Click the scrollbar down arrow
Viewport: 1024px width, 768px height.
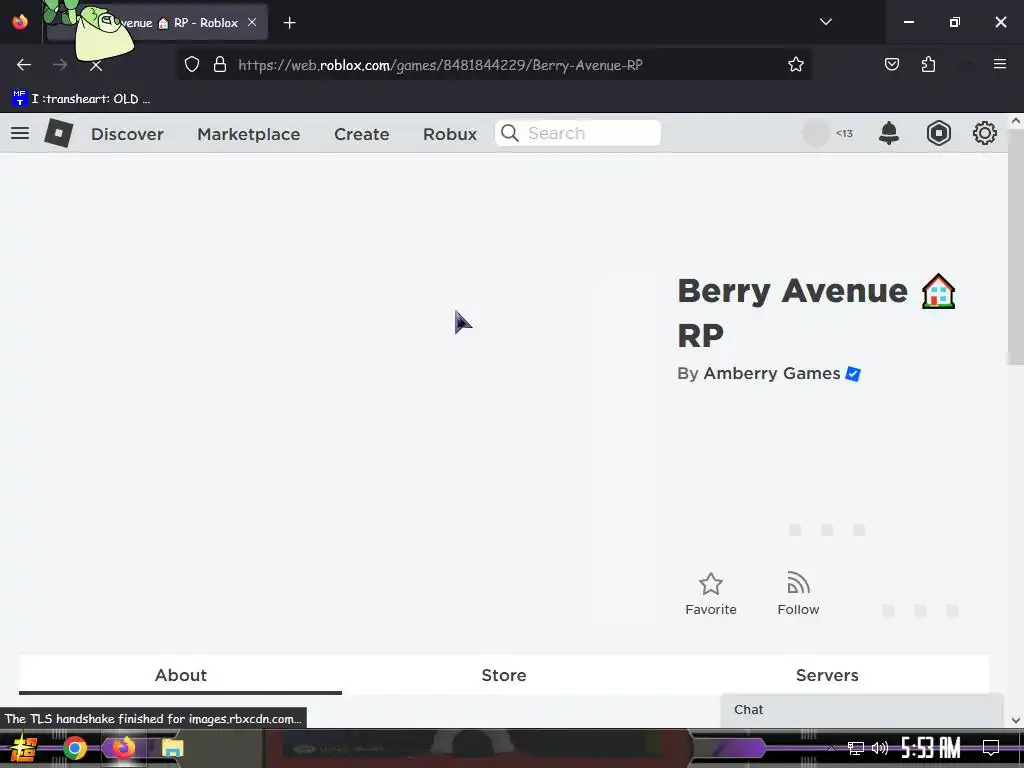pos(1016,720)
